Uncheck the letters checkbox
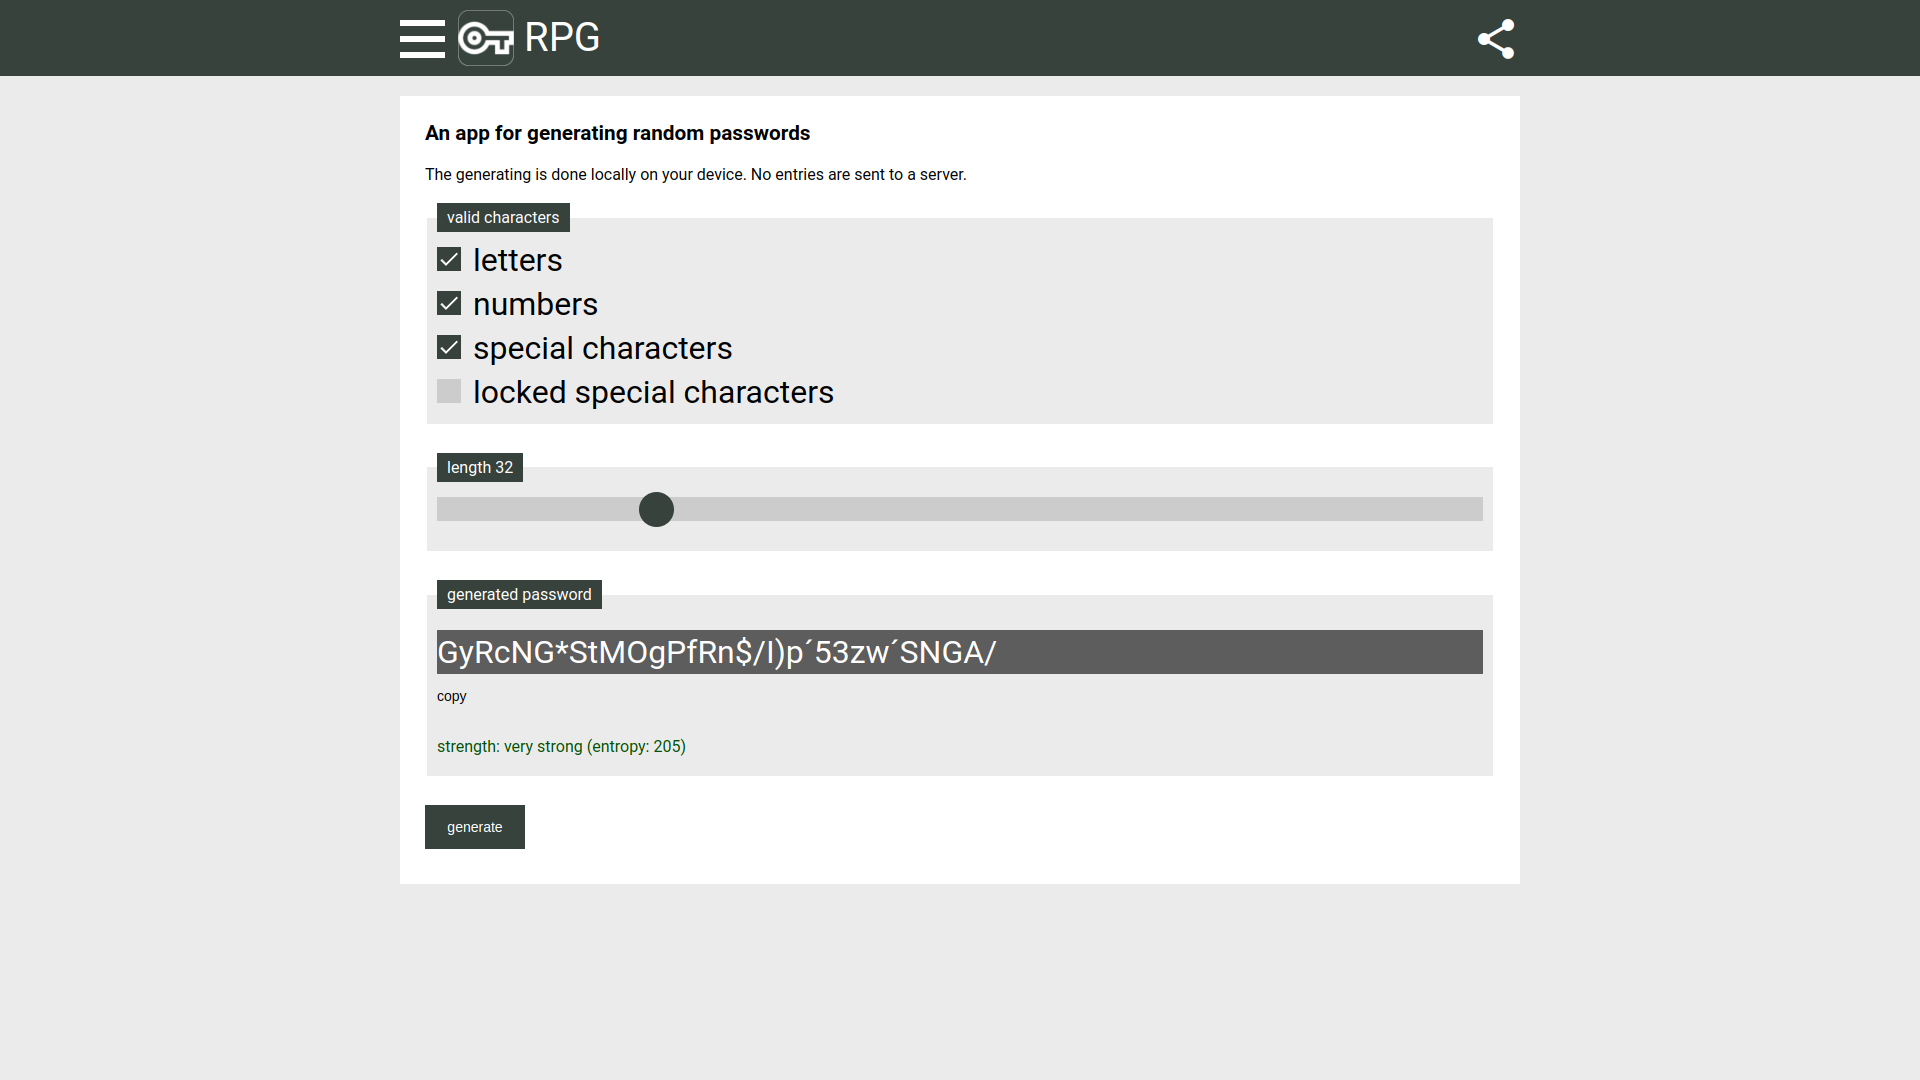 click(449, 260)
